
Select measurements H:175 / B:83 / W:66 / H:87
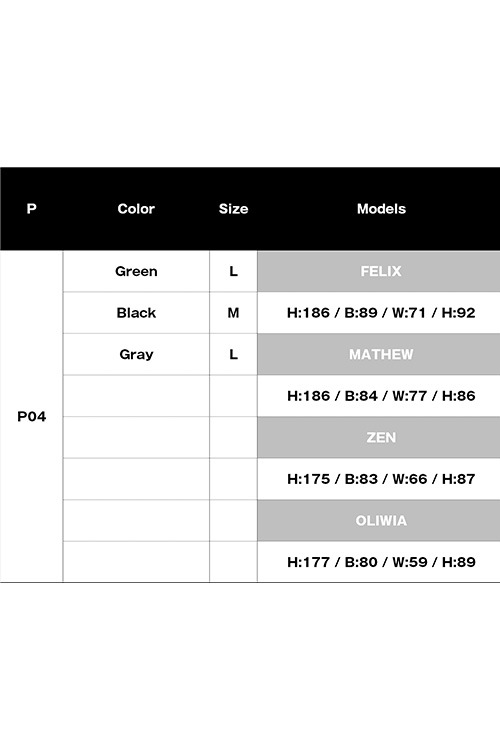click(381, 479)
